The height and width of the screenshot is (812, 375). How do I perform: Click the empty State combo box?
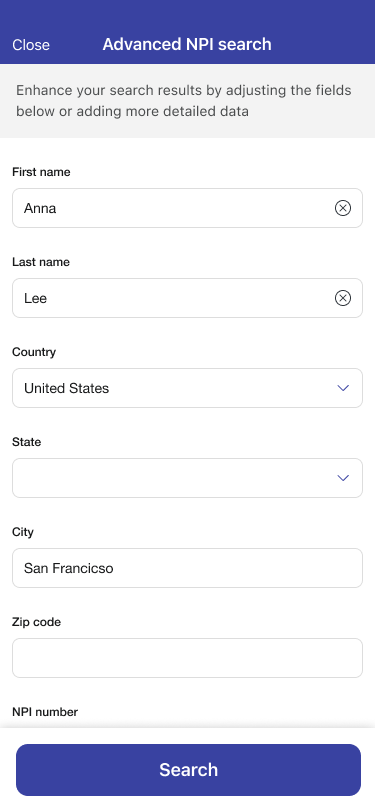(188, 478)
